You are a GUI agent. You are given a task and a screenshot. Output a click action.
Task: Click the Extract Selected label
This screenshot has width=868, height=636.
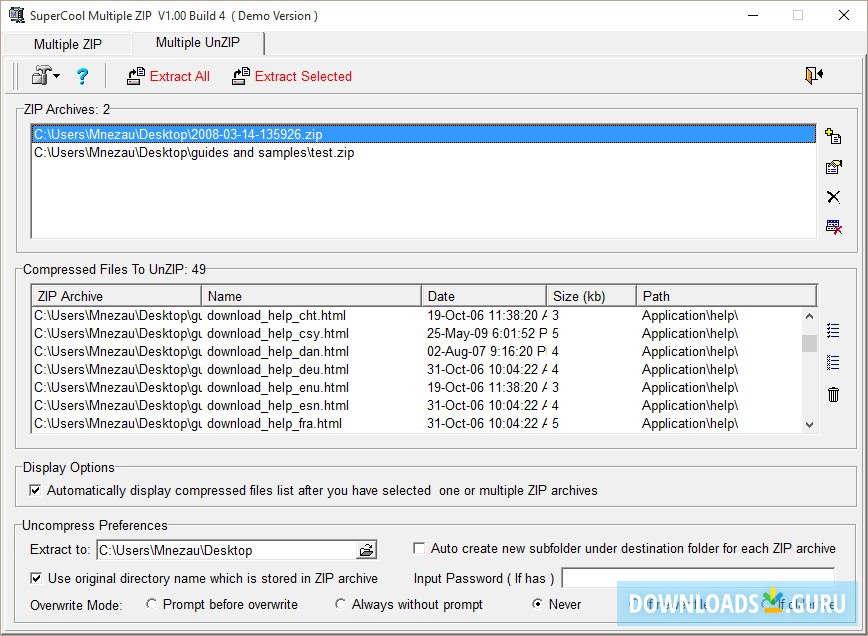click(x=303, y=76)
